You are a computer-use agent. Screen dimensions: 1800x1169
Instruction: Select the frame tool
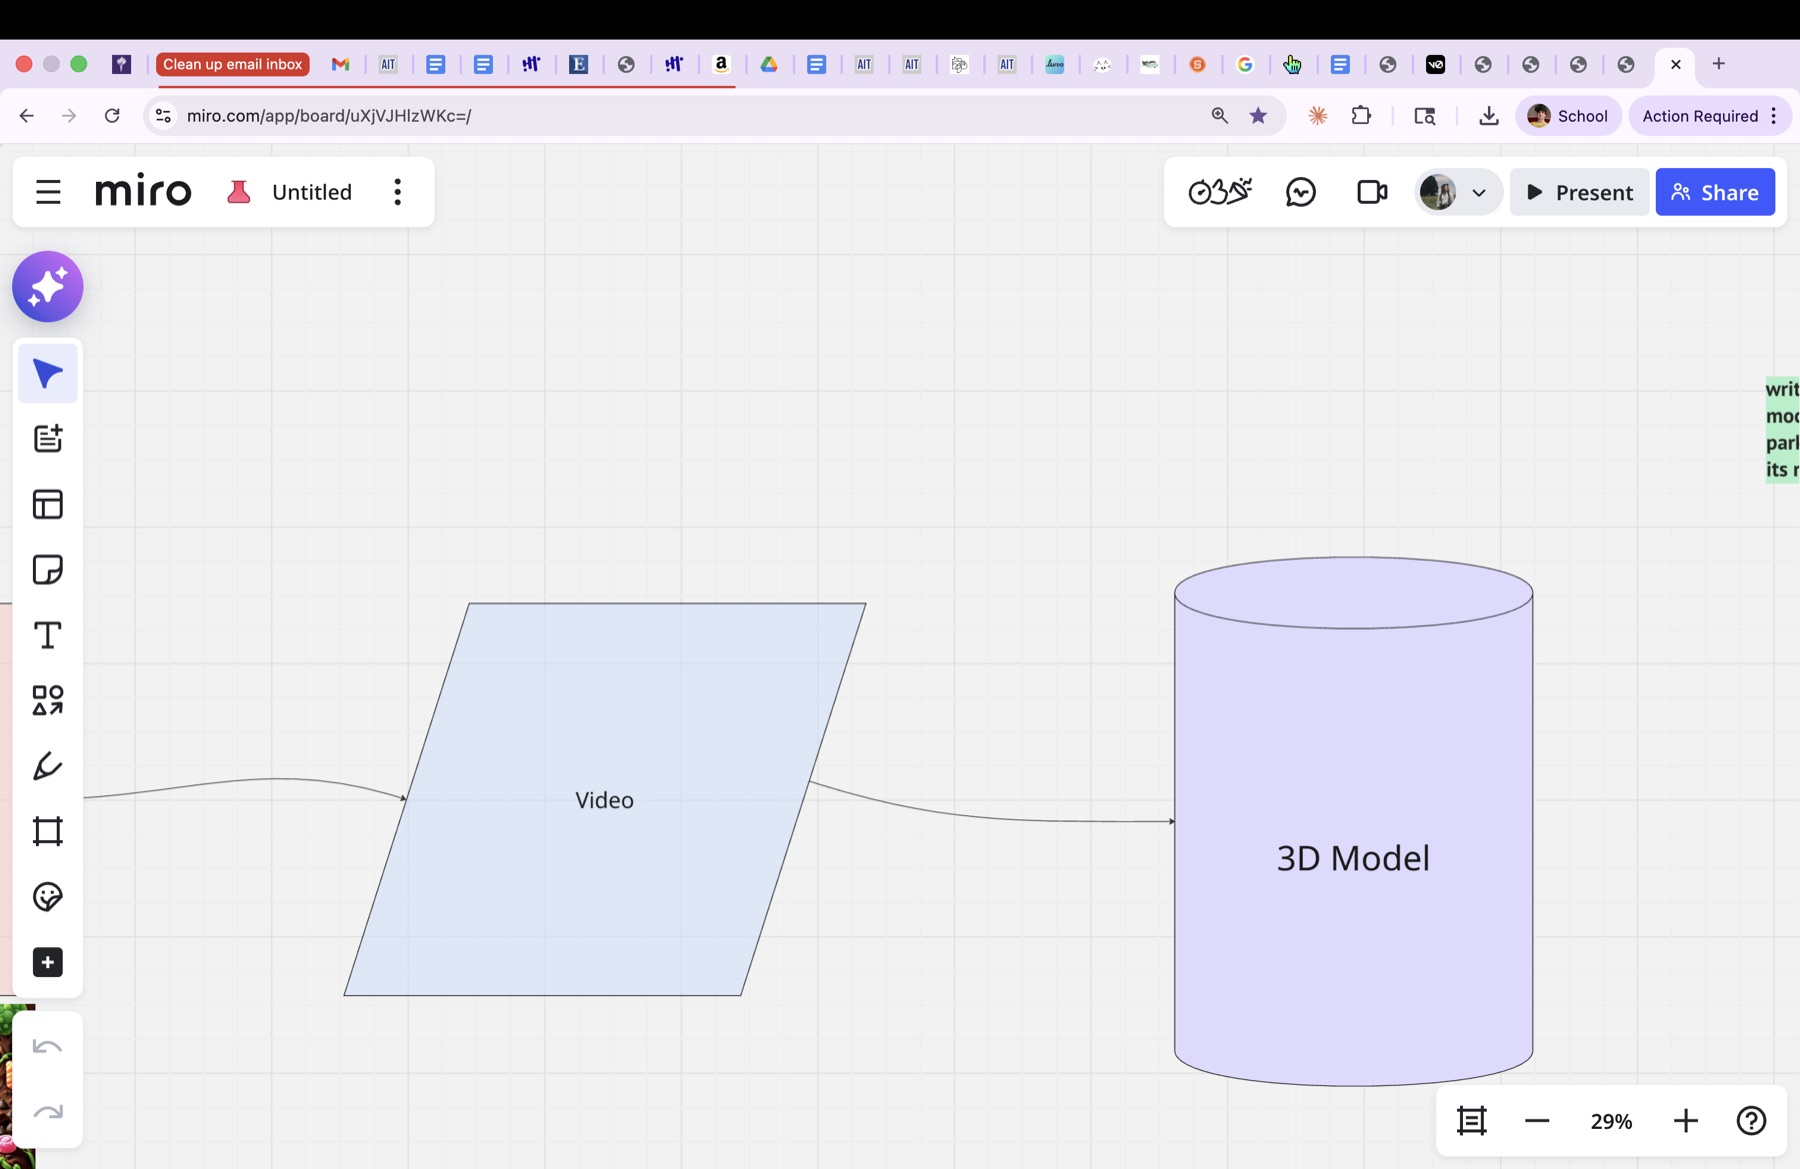pyautogui.click(x=47, y=831)
